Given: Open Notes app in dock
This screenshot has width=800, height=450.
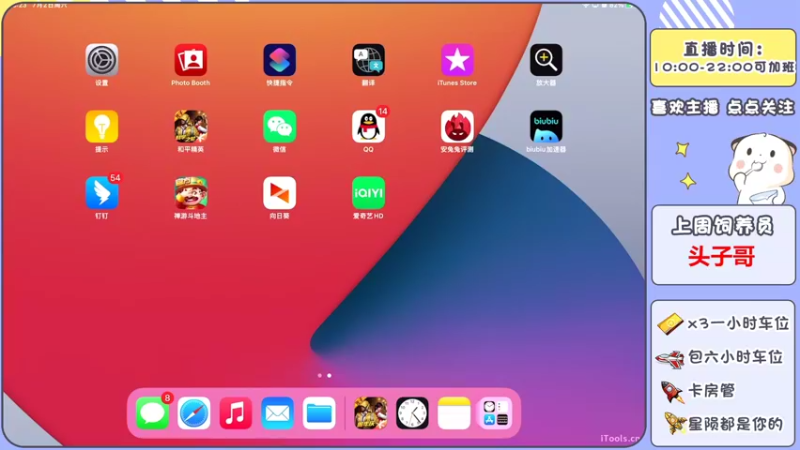Looking at the screenshot, I should click(454, 413).
